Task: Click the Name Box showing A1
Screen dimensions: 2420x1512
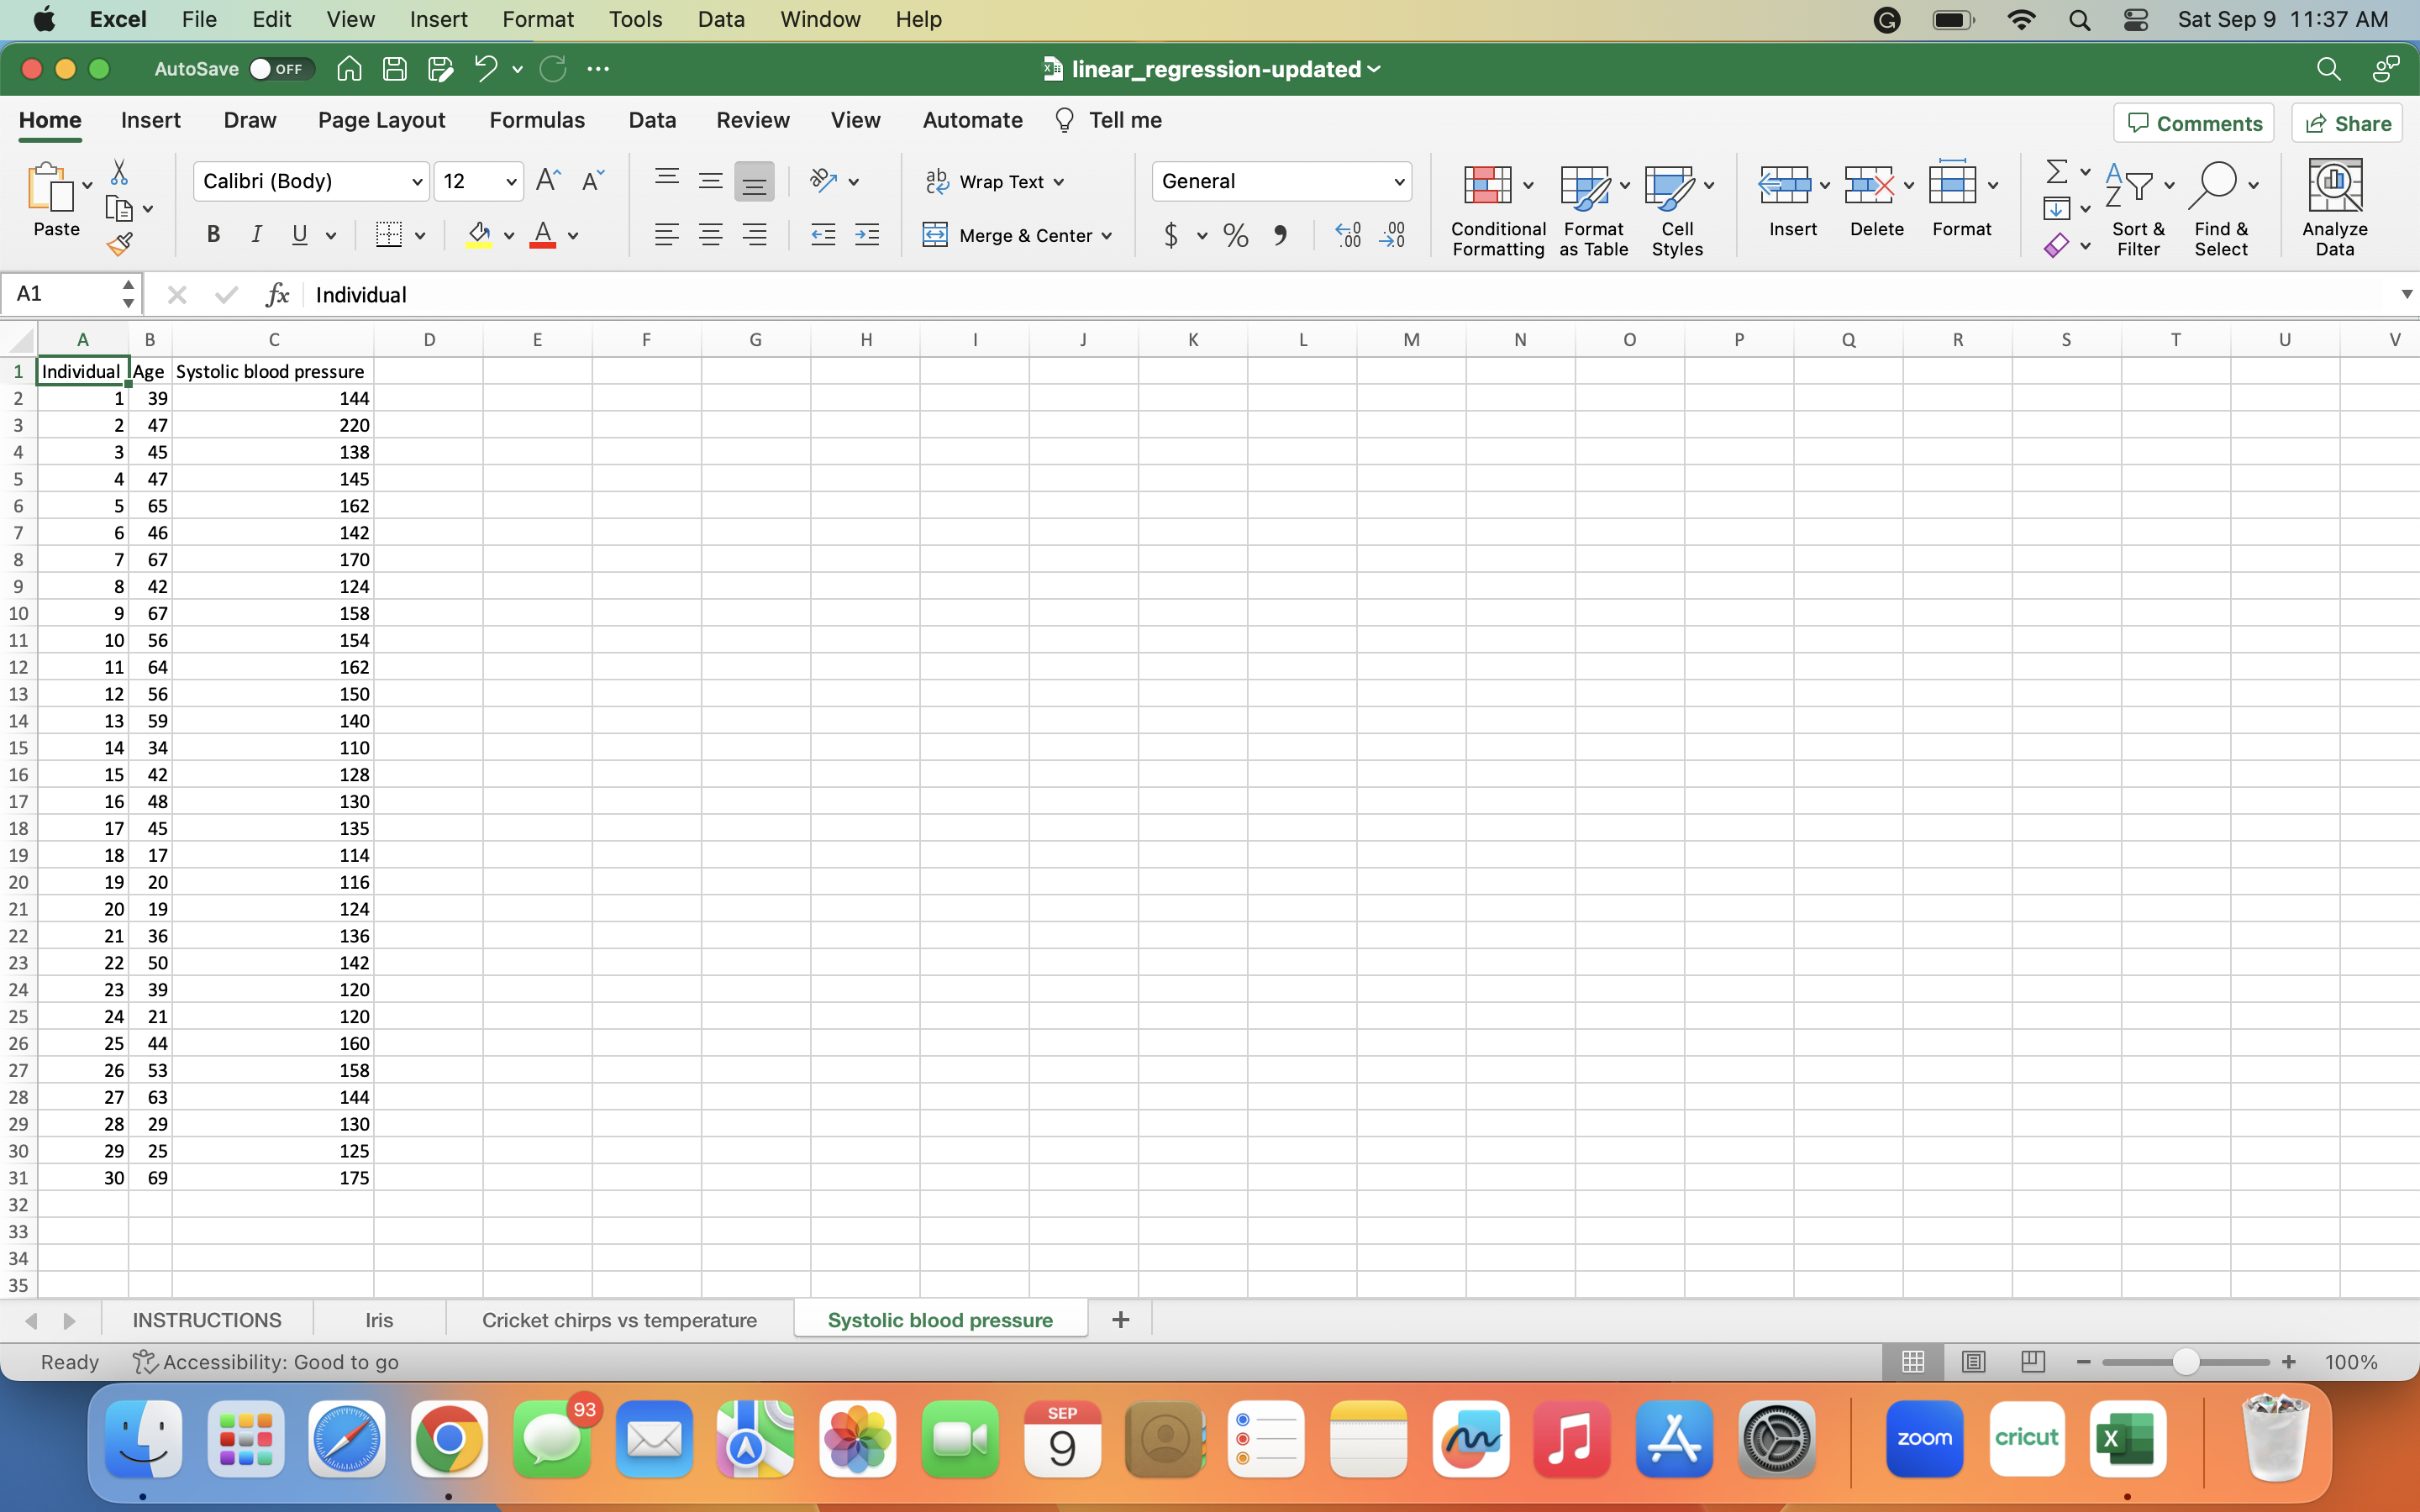Action: (x=60, y=293)
